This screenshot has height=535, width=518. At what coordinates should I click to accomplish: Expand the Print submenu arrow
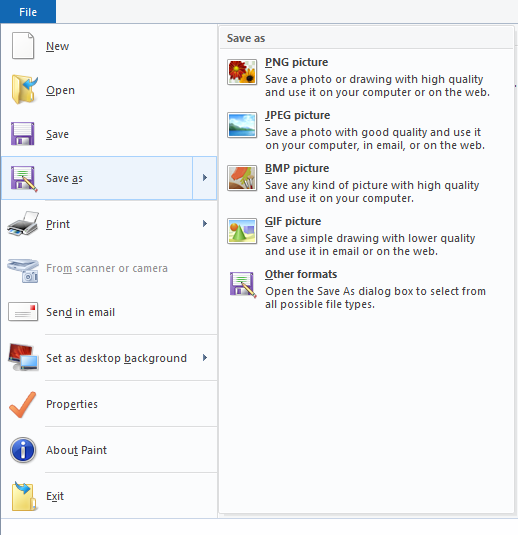pos(205,223)
